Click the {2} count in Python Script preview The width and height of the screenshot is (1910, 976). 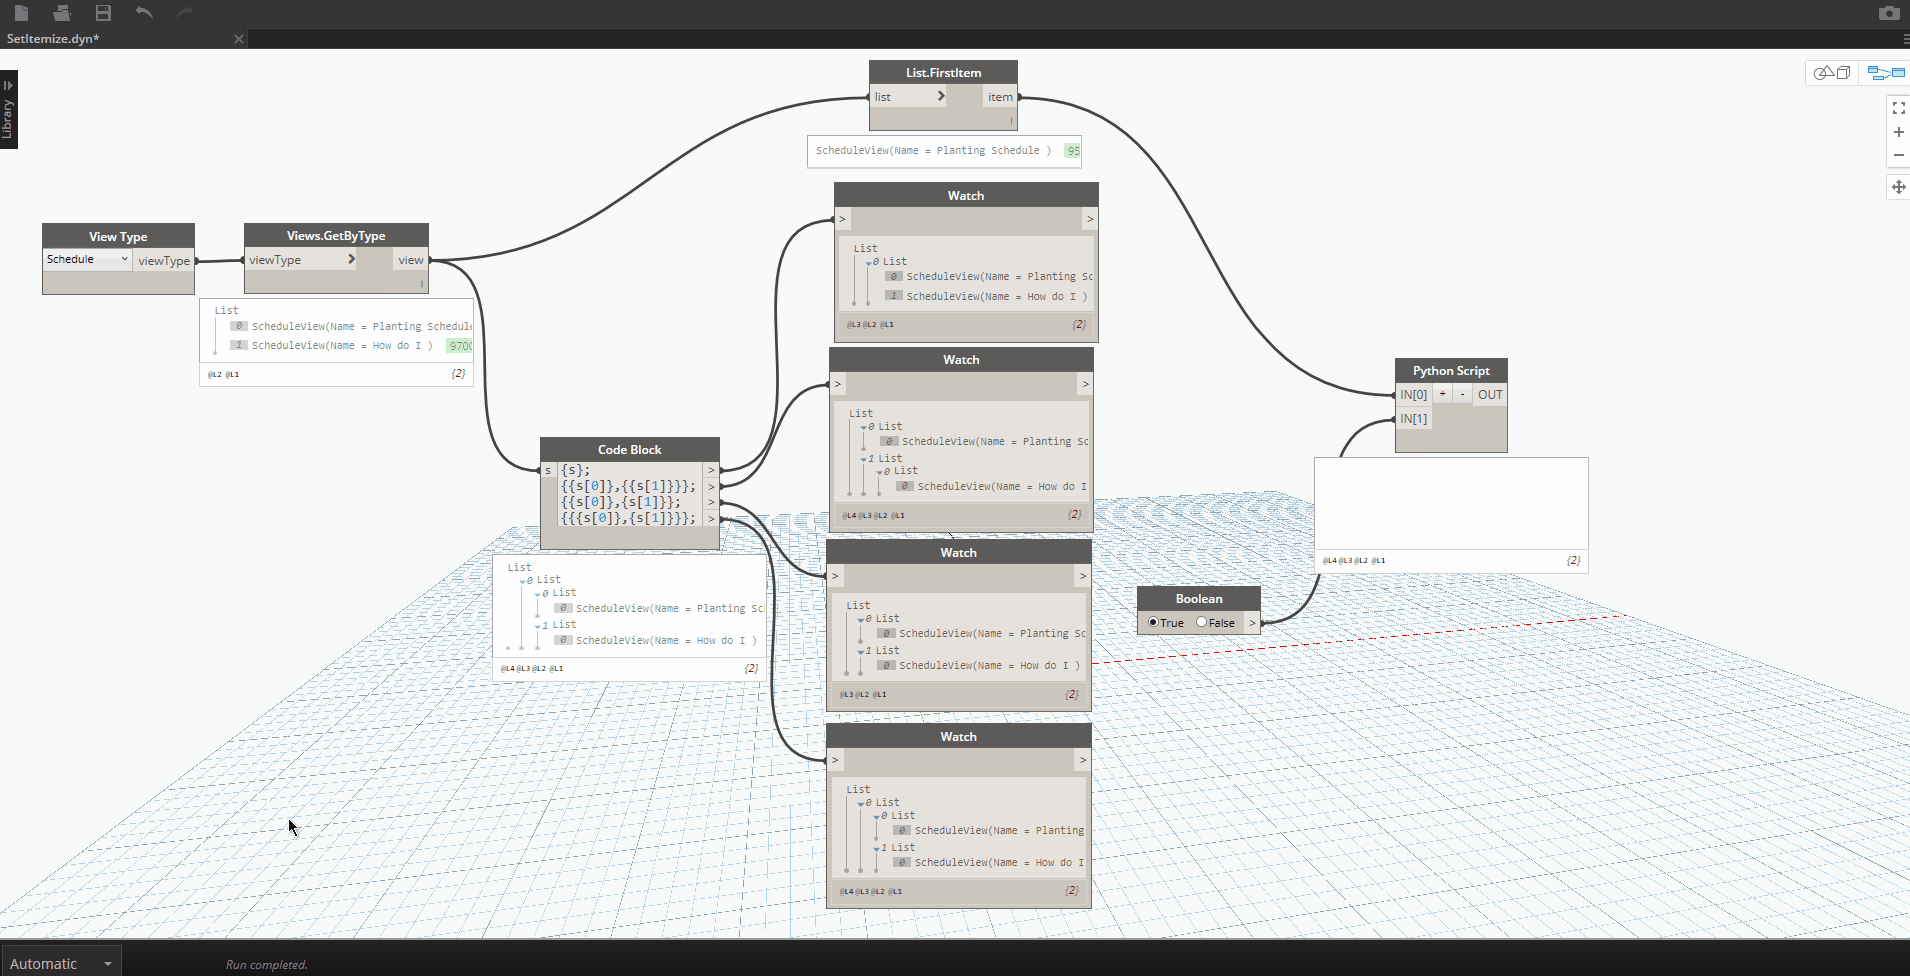coord(1573,560)
